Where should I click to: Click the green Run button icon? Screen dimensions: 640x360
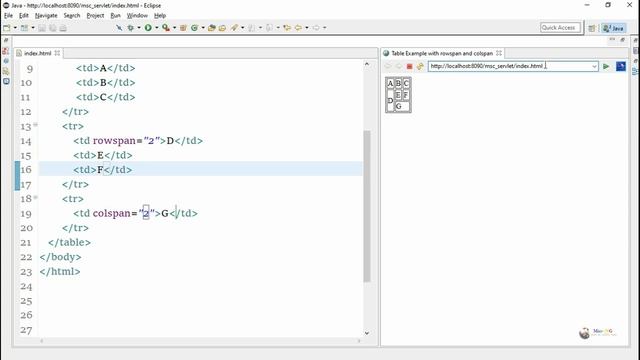point(148,28)
